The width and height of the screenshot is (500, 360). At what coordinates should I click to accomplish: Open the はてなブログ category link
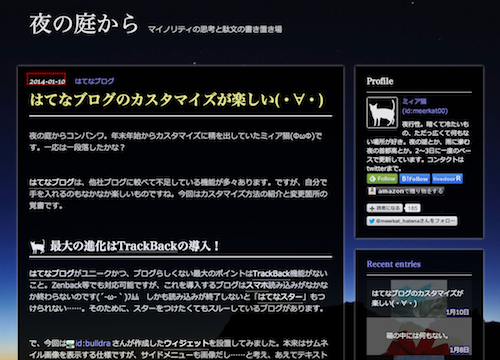94,81
